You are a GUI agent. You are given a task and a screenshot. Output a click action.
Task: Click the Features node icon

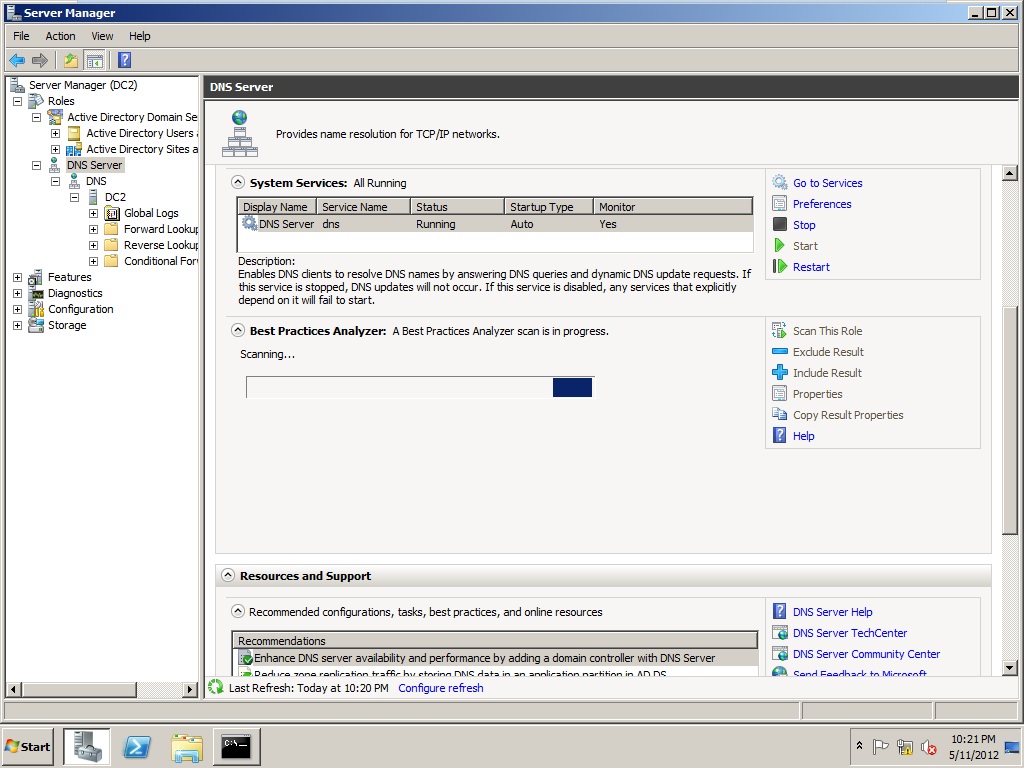coord(36,277)
